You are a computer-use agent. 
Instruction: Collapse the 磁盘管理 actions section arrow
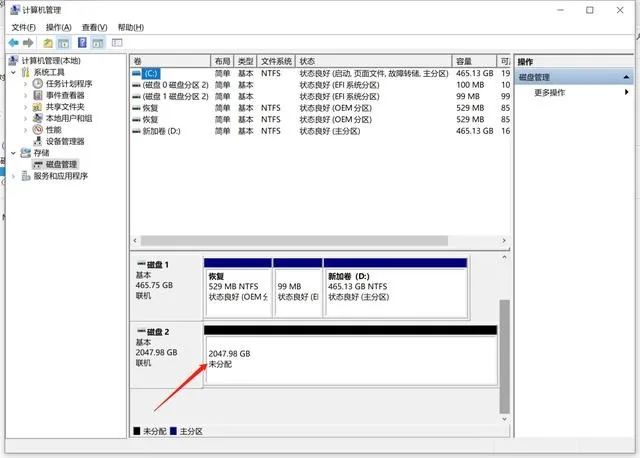(x=626, y=77)
